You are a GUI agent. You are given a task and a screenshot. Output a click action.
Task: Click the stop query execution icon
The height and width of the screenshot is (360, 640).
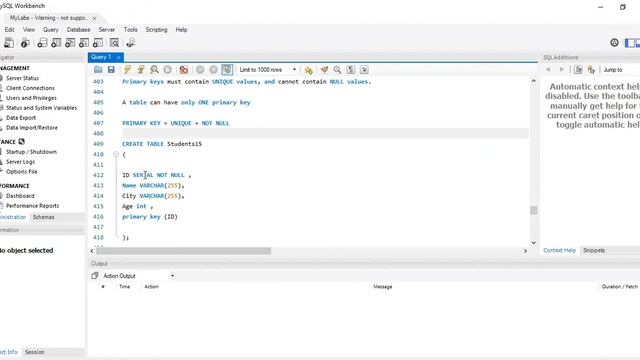(167, 70)
